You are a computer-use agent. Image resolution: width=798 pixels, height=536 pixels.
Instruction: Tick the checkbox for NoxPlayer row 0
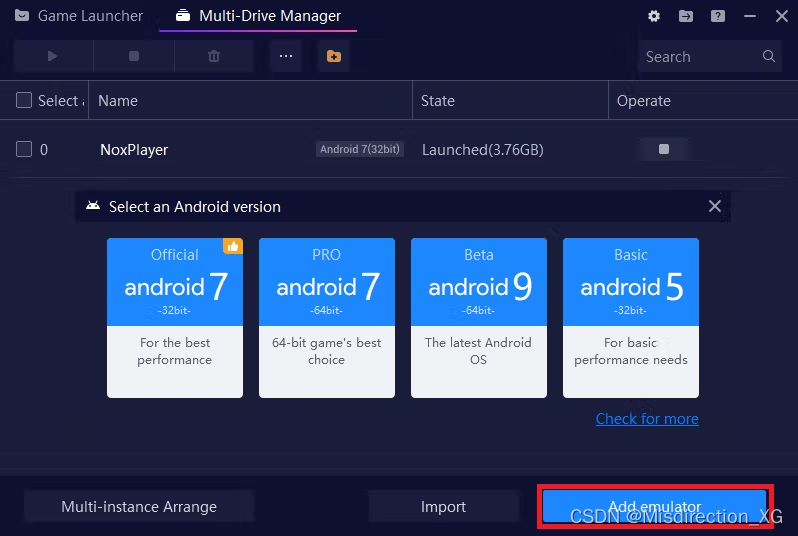[24, 149]
